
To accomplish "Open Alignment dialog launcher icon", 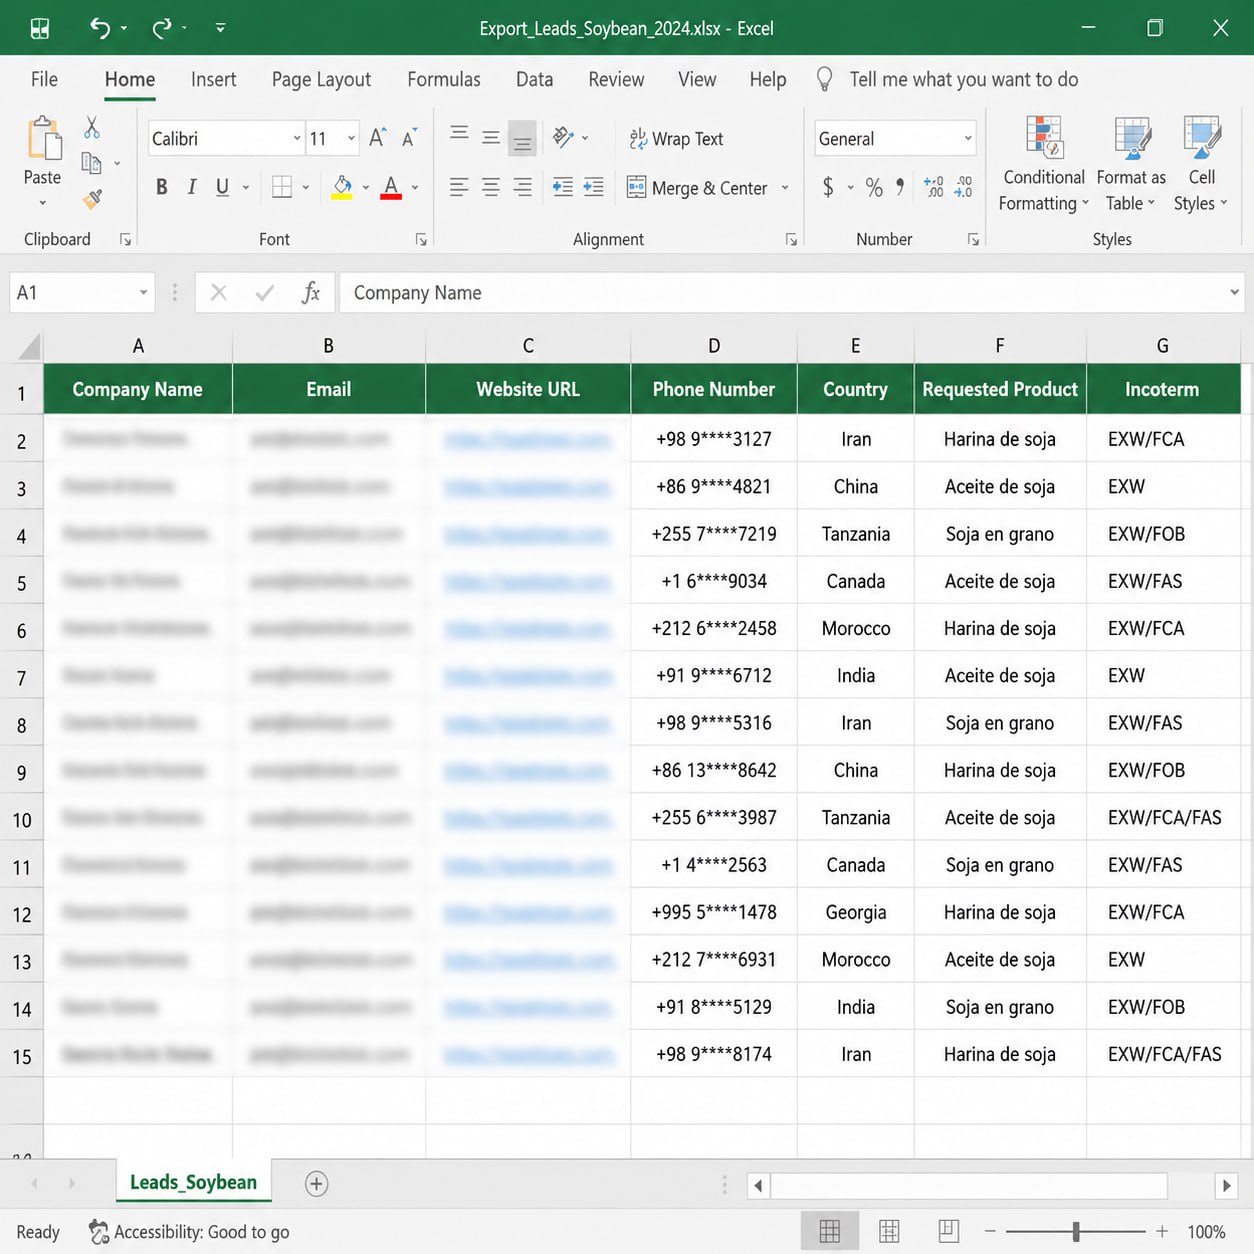I will click(x=791, y=240).
